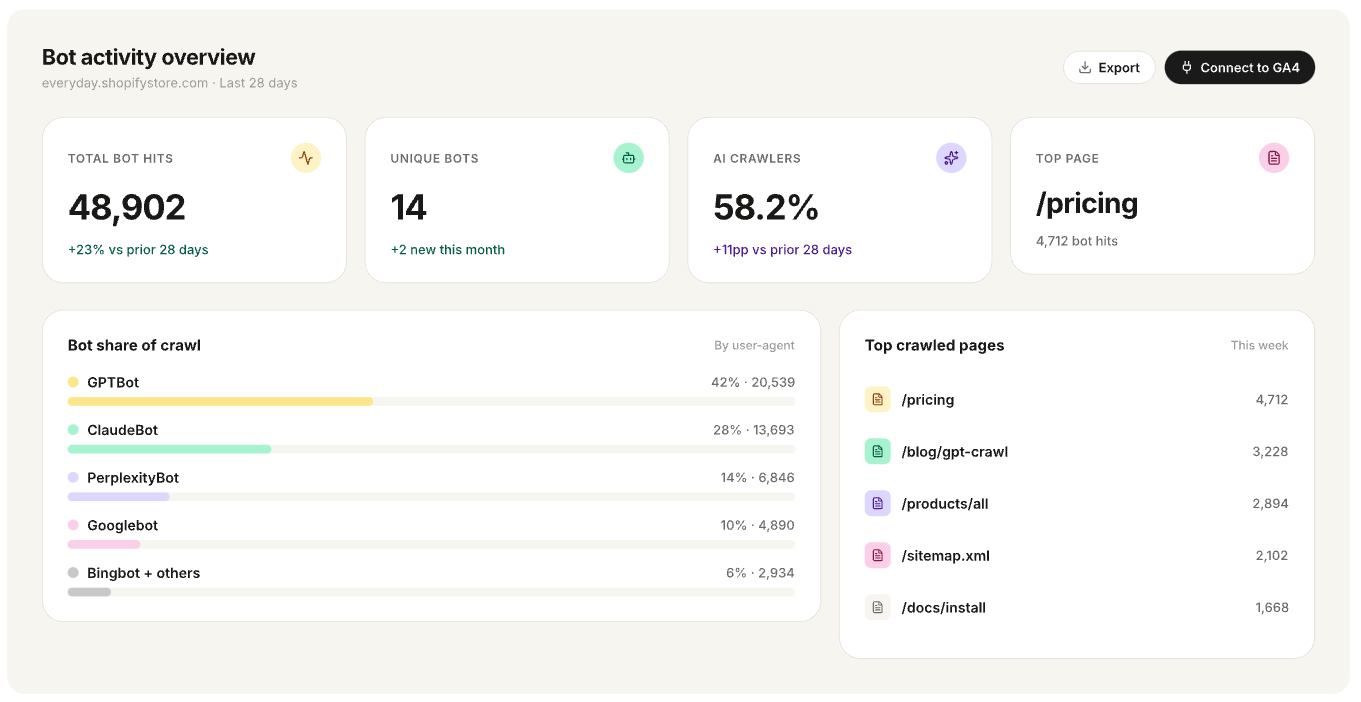Click the sparkle icon on AI Crawlers card

click(951, 158)
